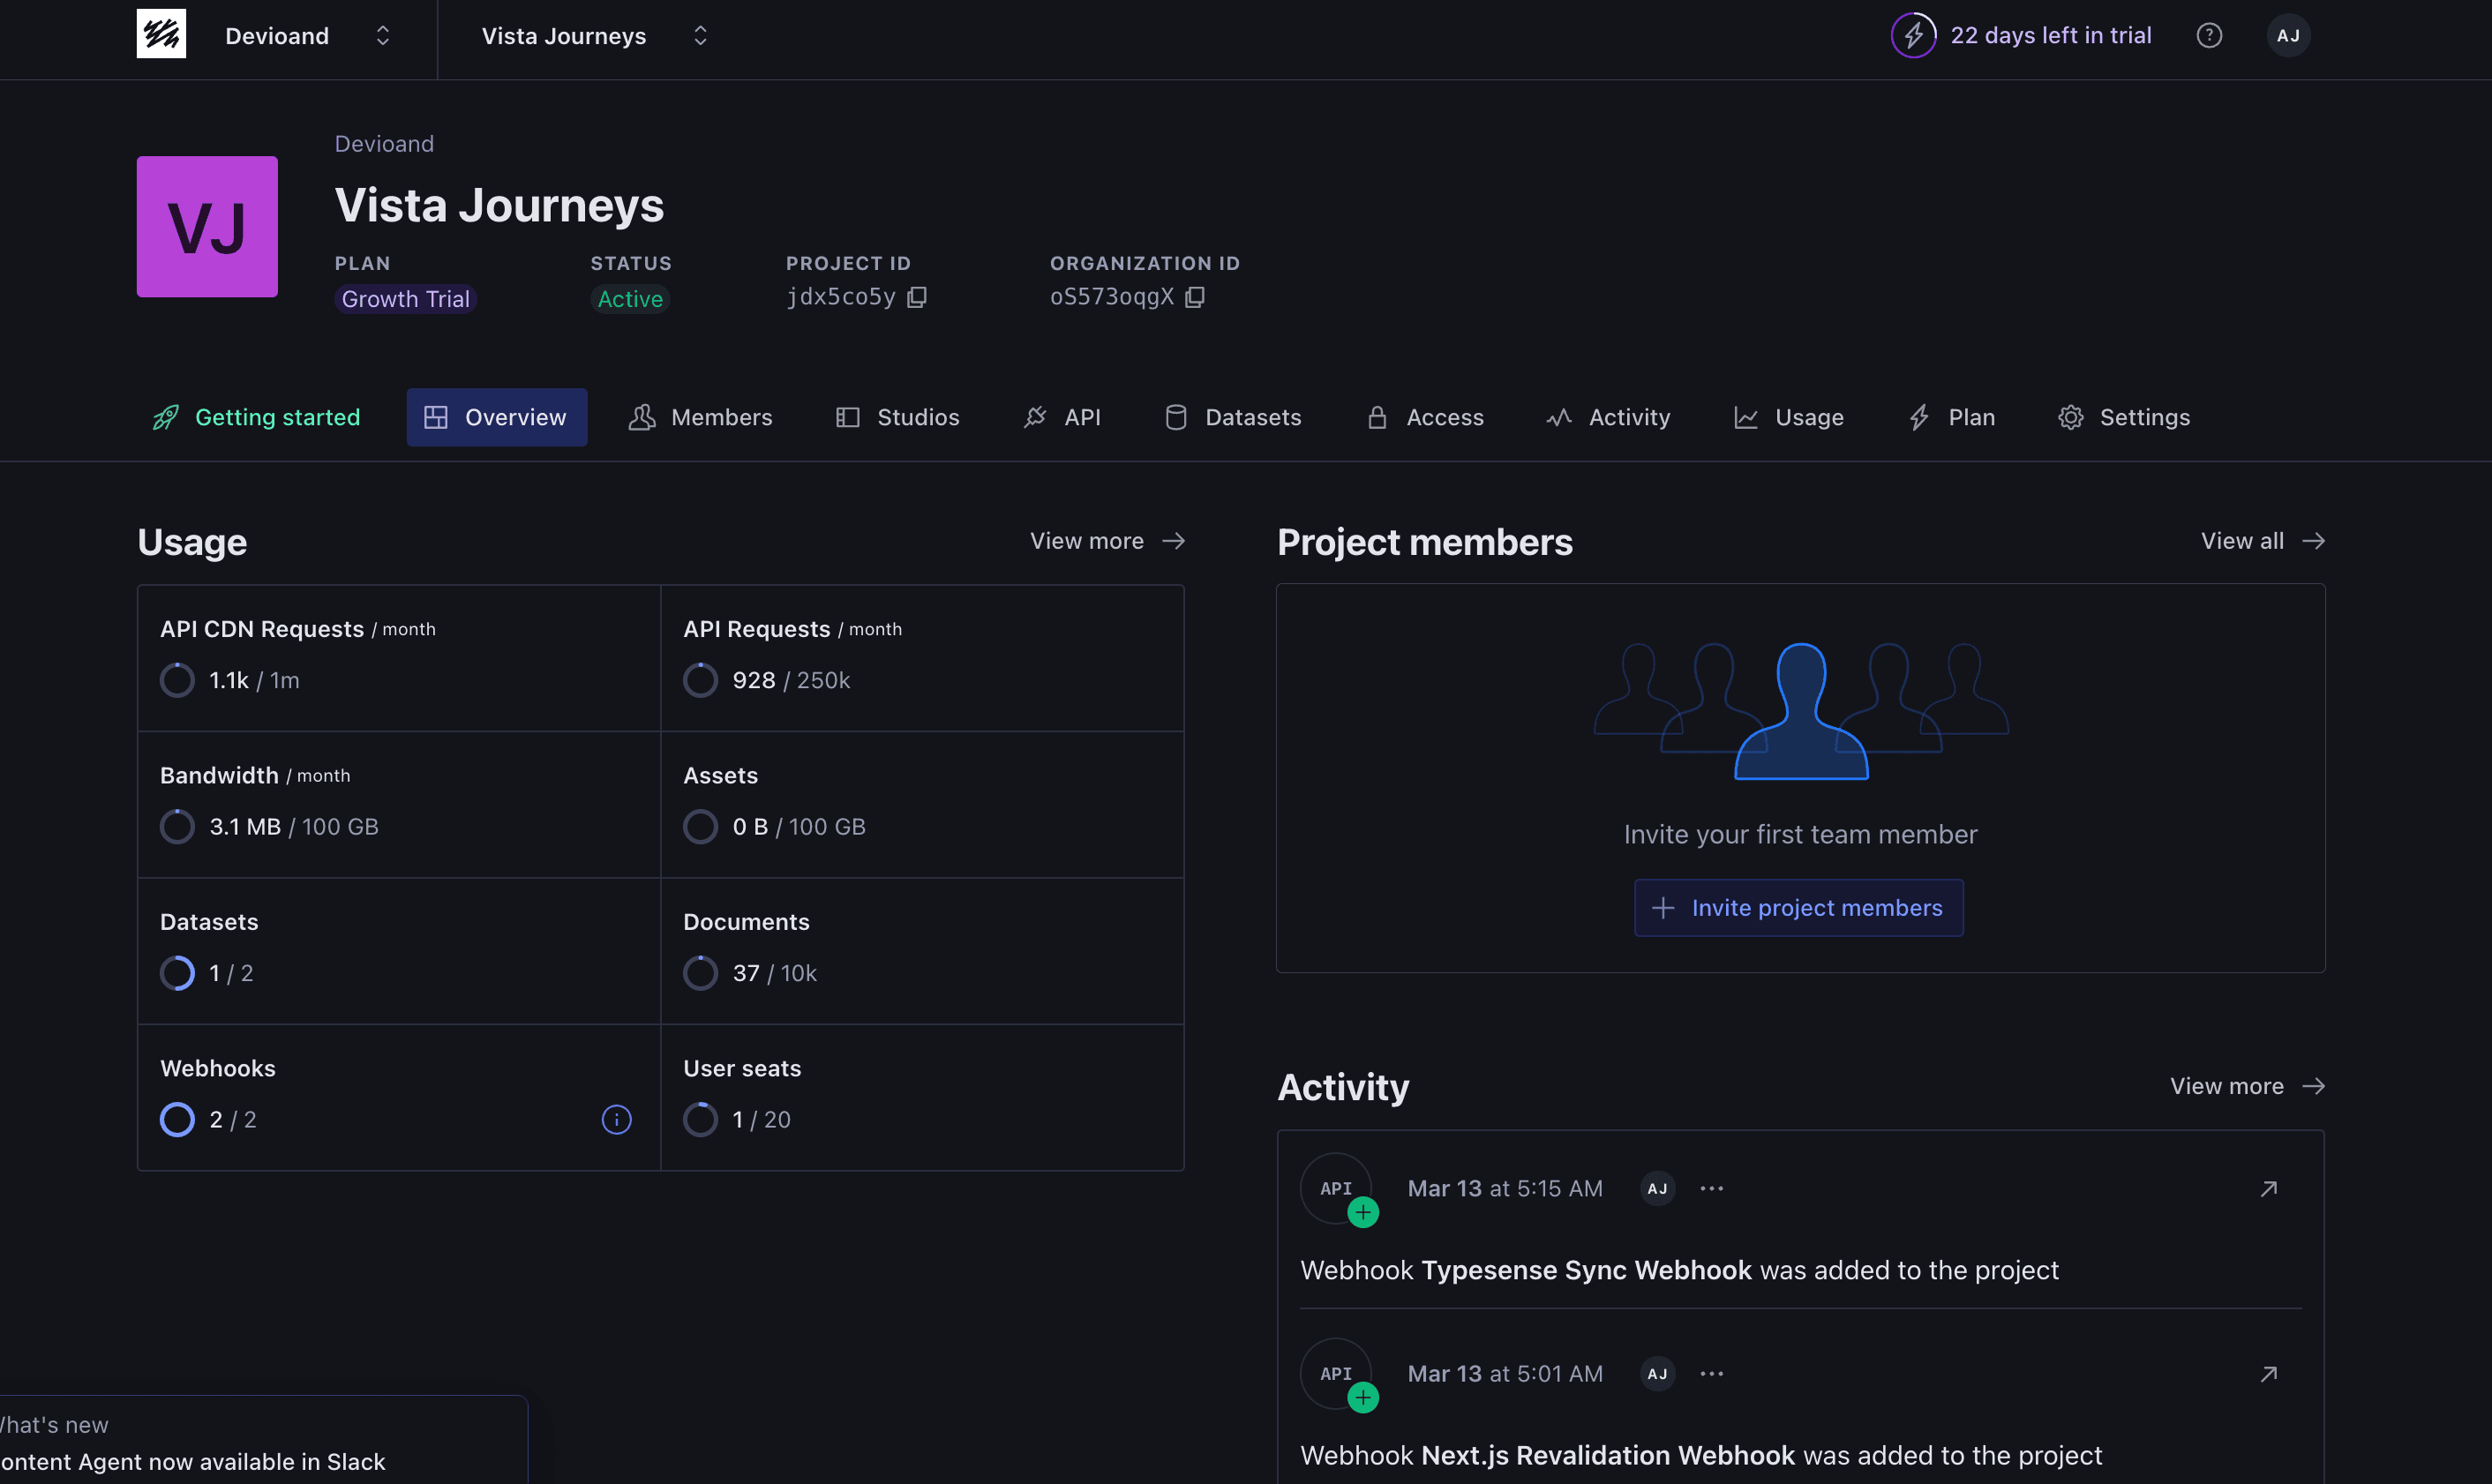Click the API icon on the Next.js Revalidation activity
The image size is (2492, 1484).
pyautogui.click(x=1337, y=1373)
